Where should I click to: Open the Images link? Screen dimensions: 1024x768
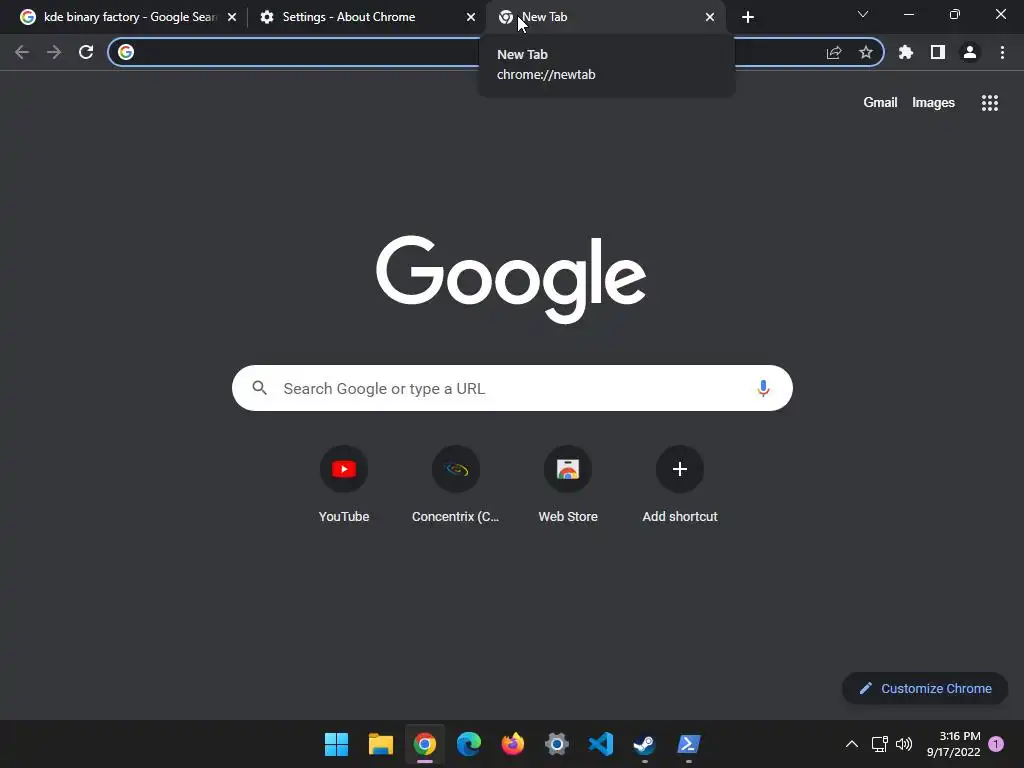(x=933, y=103)
